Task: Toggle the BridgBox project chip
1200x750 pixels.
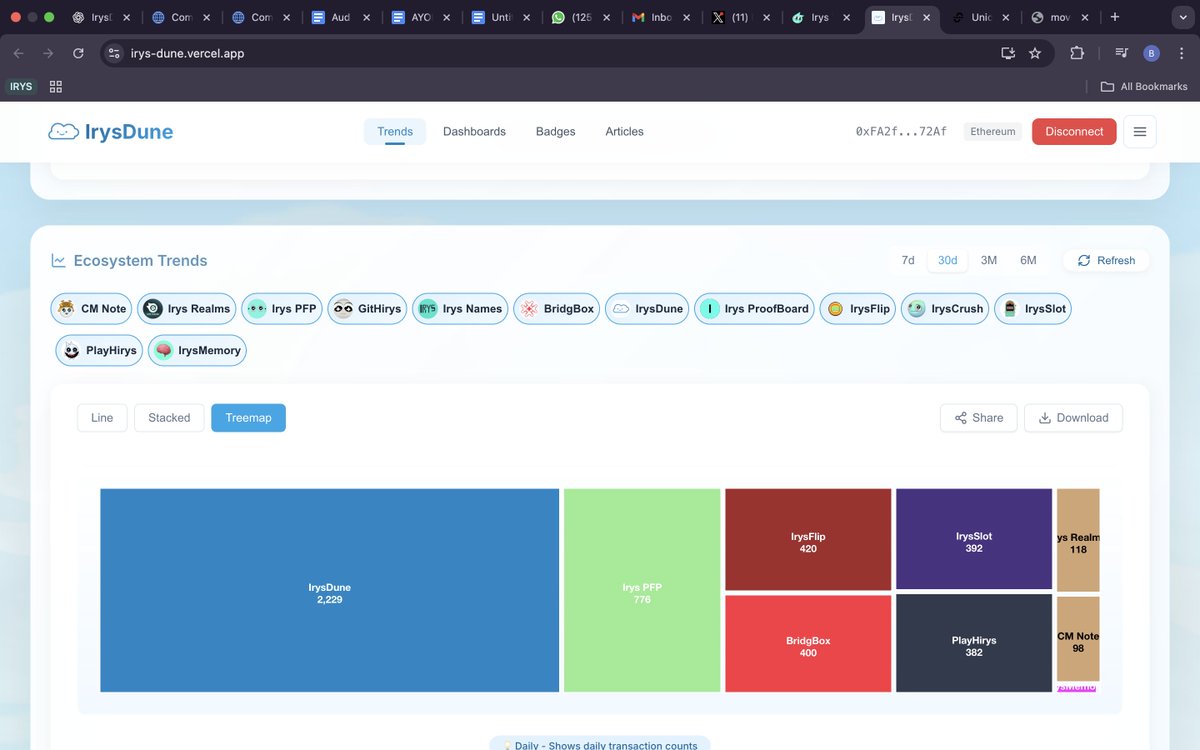Action: click(557, 309)
